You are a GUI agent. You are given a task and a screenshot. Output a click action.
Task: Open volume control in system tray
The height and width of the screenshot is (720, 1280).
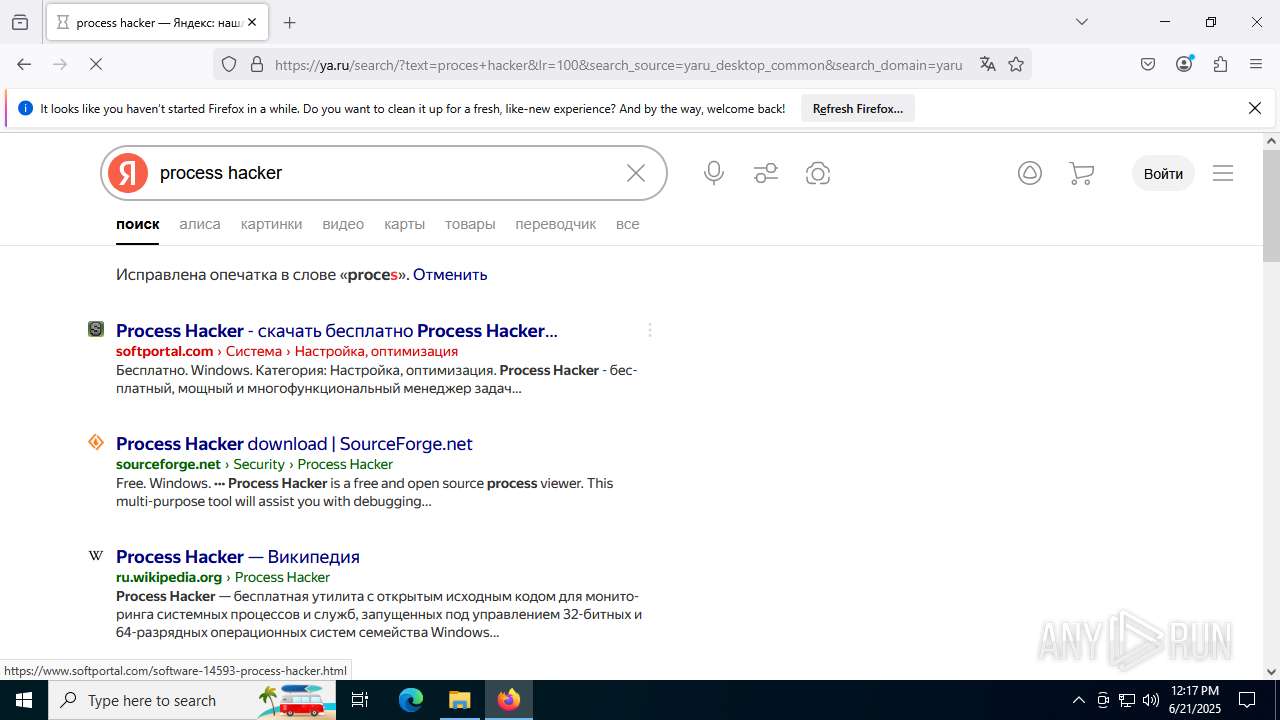(x=1151, y=700)
